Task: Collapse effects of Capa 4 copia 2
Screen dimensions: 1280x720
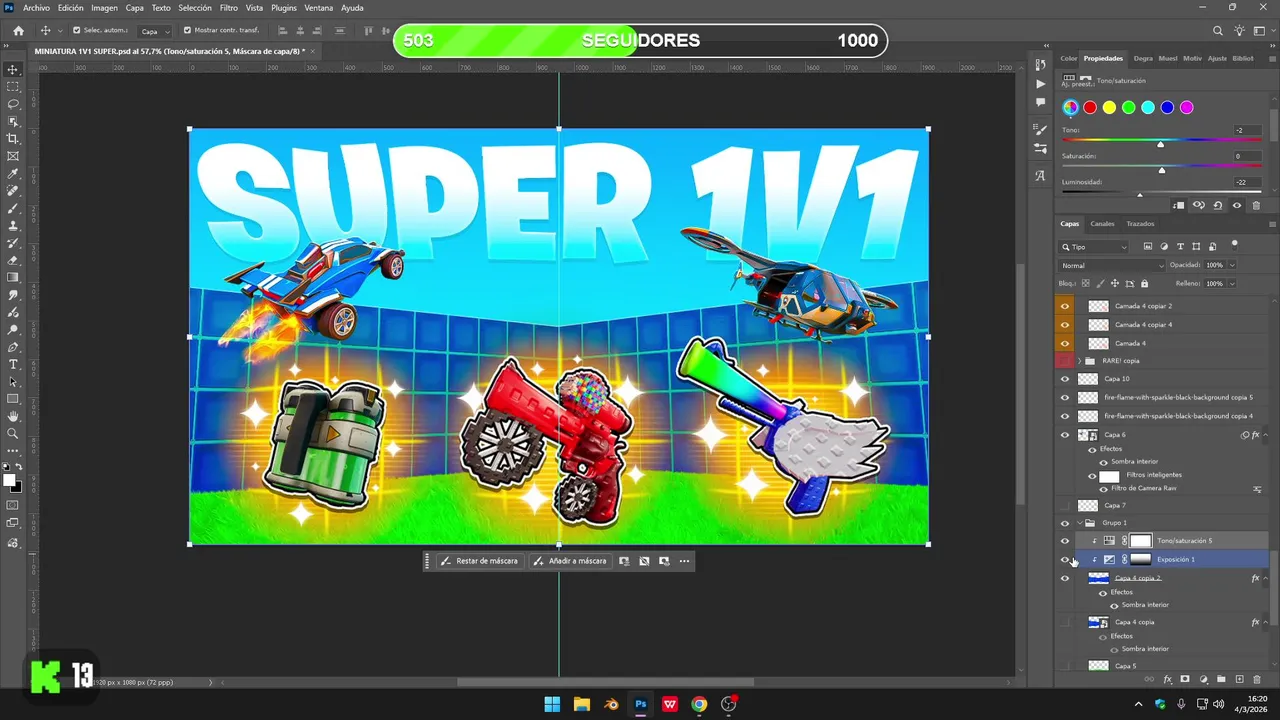Action: 1266,578
